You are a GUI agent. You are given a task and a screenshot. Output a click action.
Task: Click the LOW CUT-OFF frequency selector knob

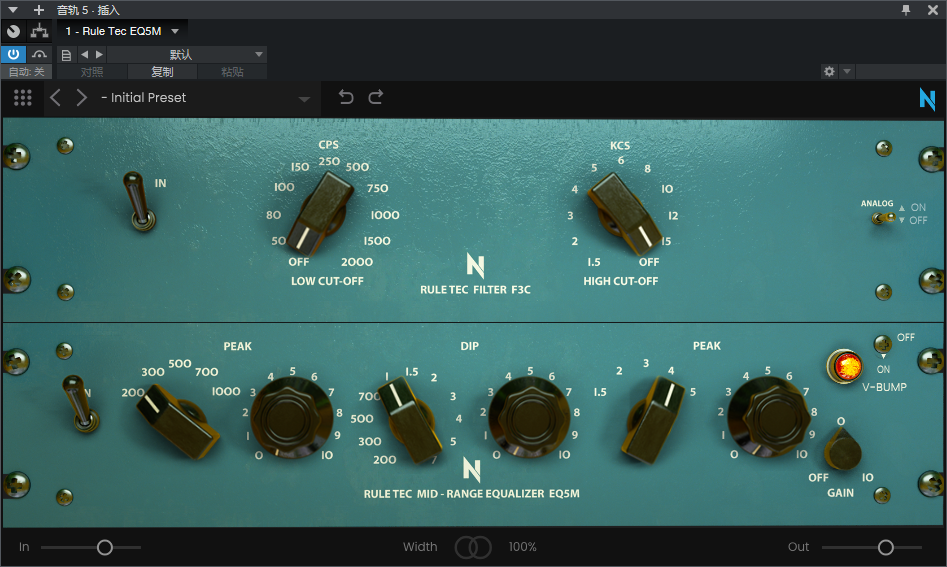(x=318, y=214)
